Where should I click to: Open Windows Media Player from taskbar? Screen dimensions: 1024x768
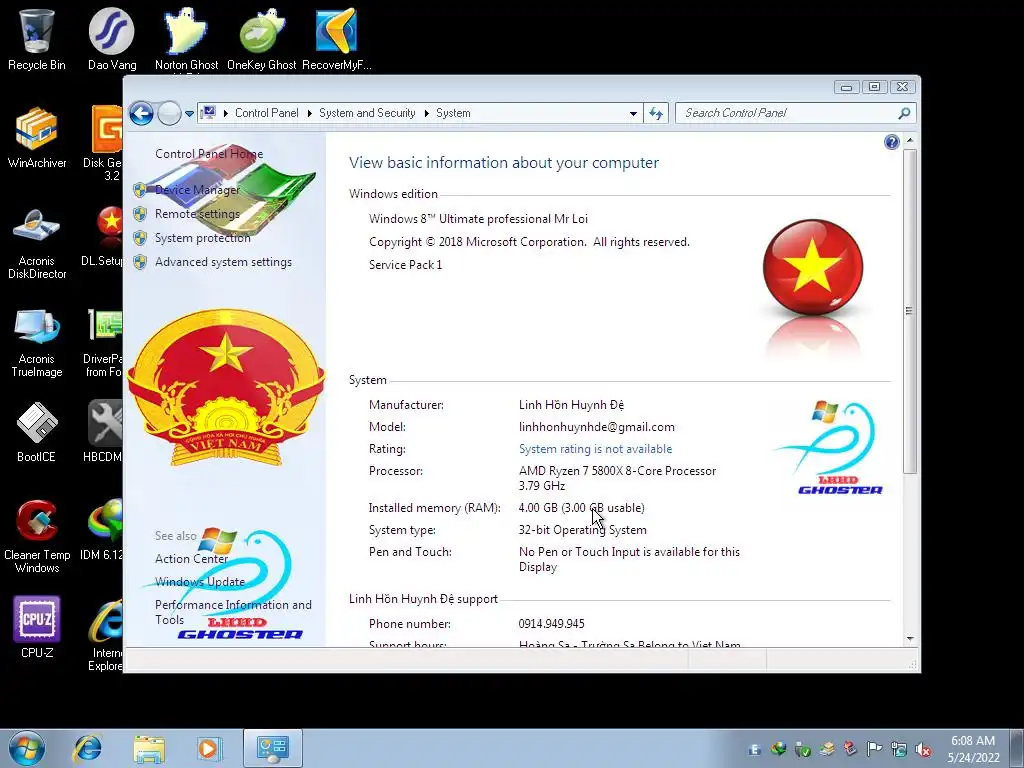click(x=209, y=748)
